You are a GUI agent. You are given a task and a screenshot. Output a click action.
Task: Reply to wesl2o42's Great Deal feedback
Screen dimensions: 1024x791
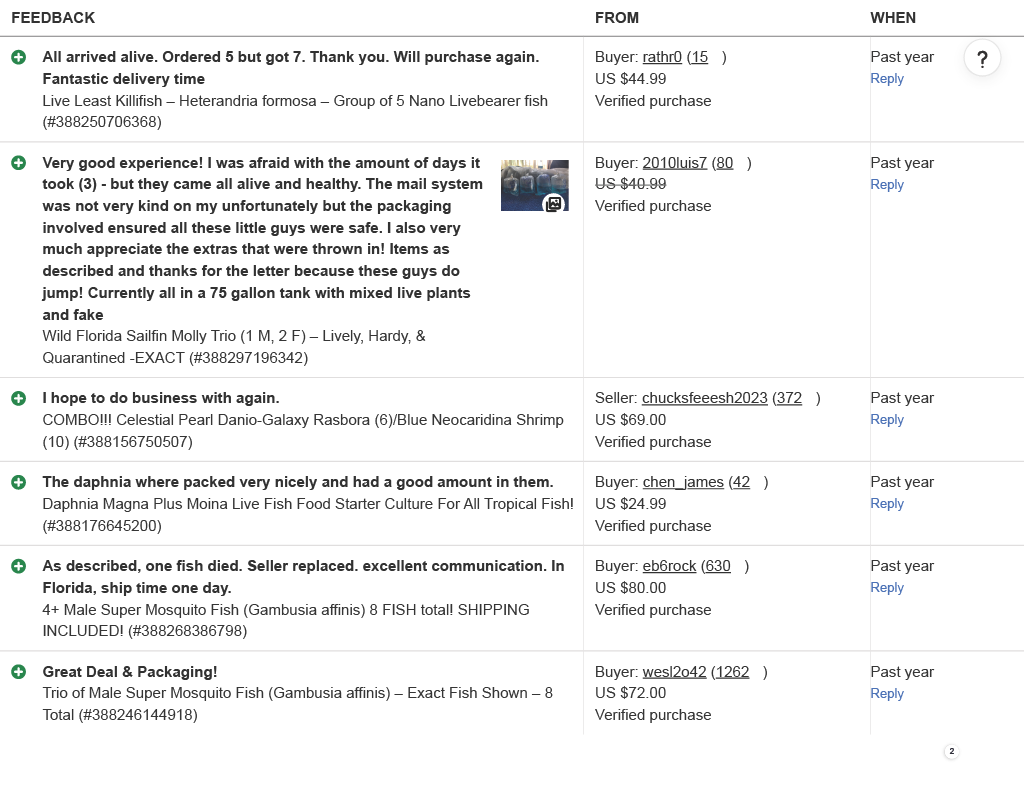(887, 694)
